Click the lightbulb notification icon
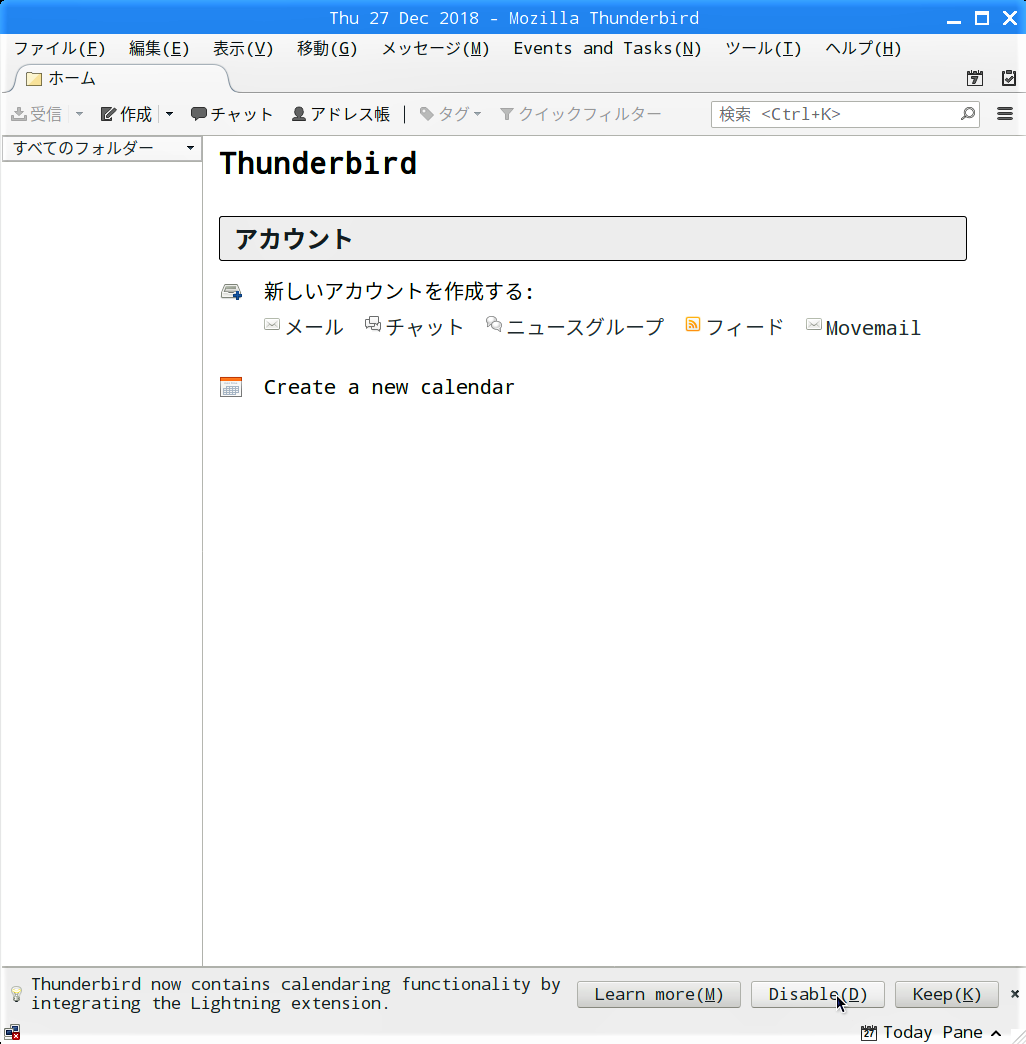This screenshot has height=1044, width=1026. [17, 994]
